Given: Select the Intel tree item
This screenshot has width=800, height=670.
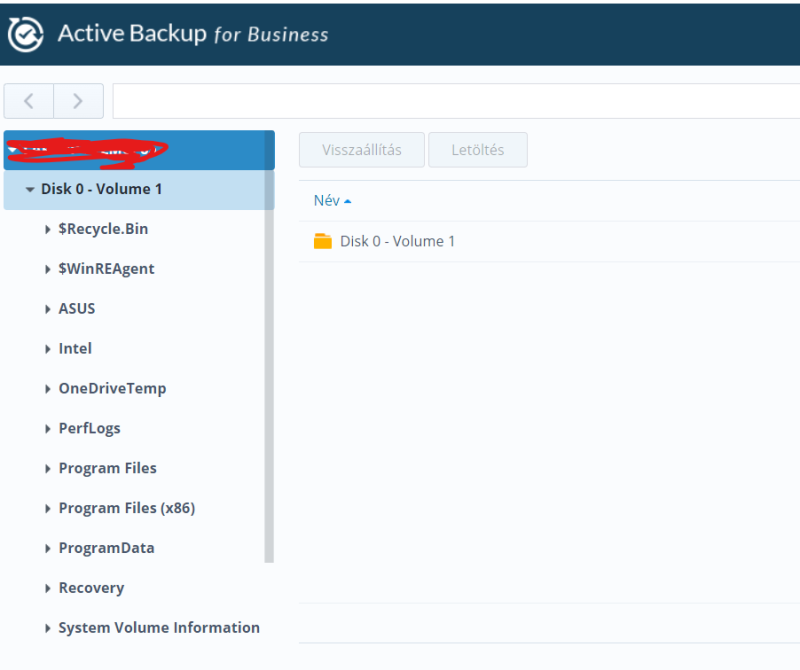Looking at the screenshot, I should [x=75, y=349].
